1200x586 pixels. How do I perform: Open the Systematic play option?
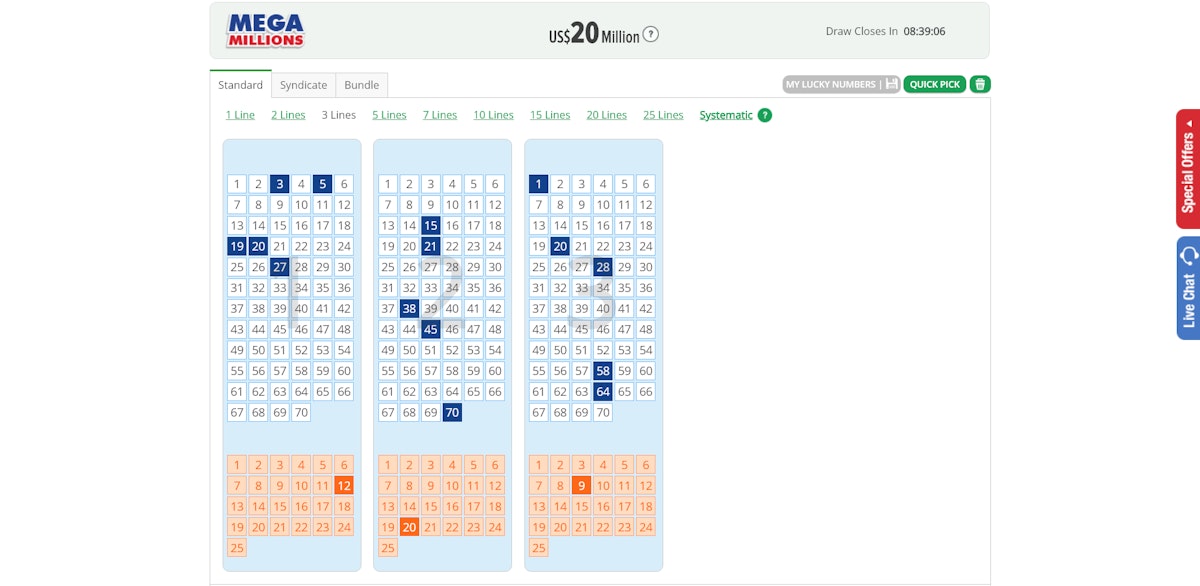point(725,115)
